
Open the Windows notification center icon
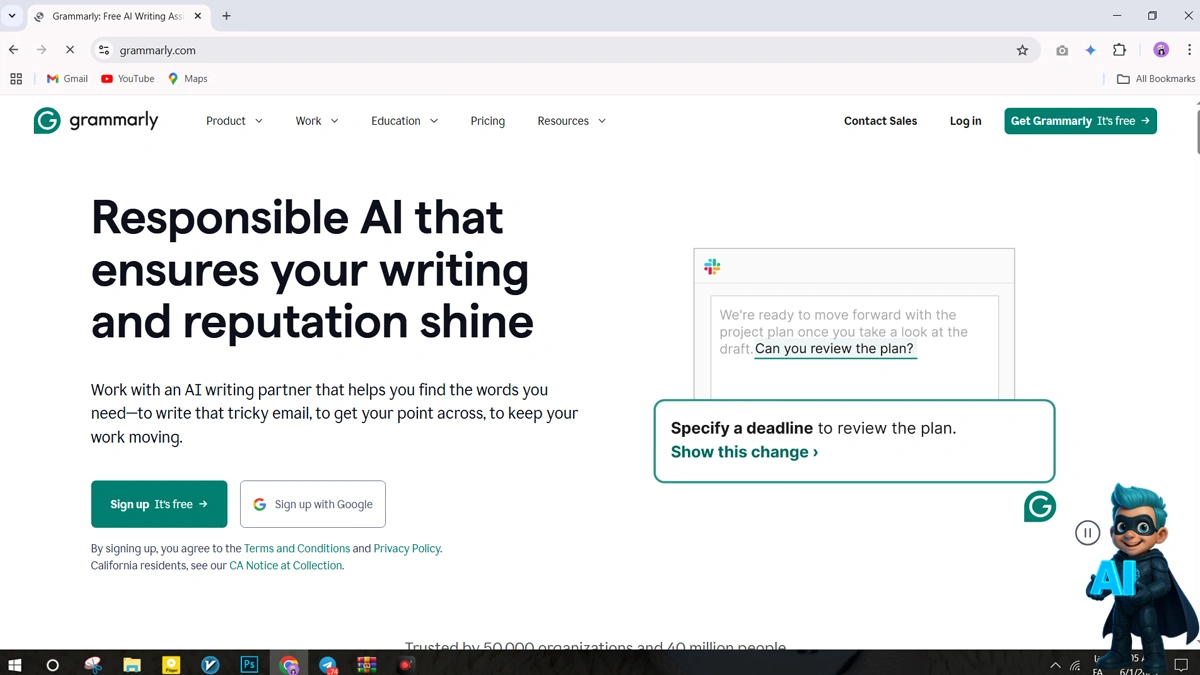(x=1181, y=666)
